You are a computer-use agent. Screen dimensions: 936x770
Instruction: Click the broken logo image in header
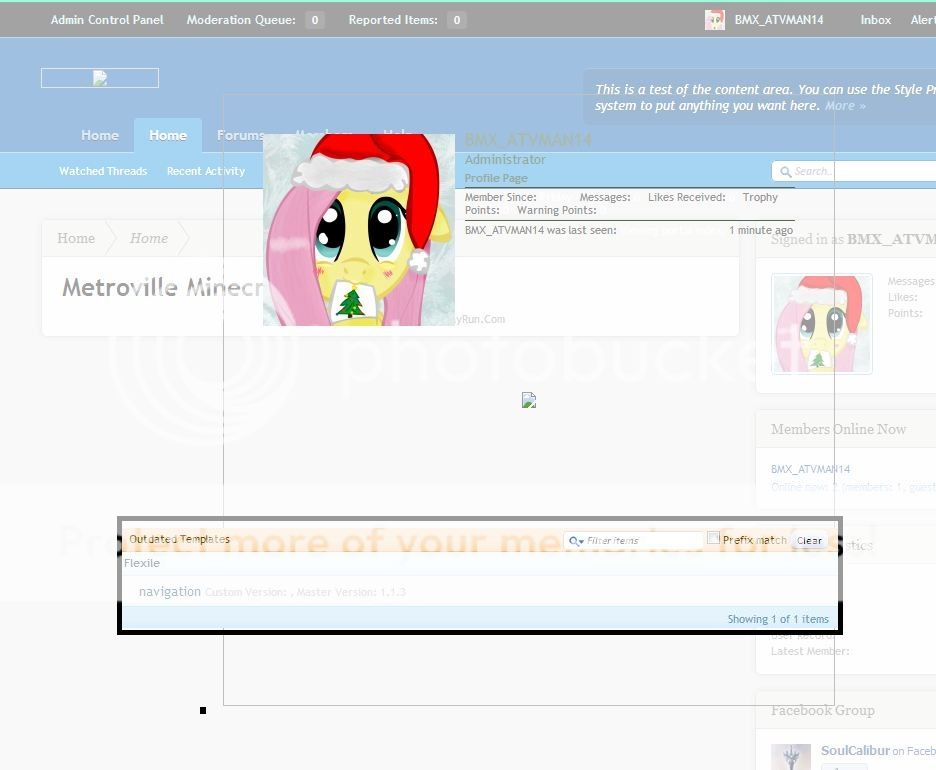(x=100, y=78)
